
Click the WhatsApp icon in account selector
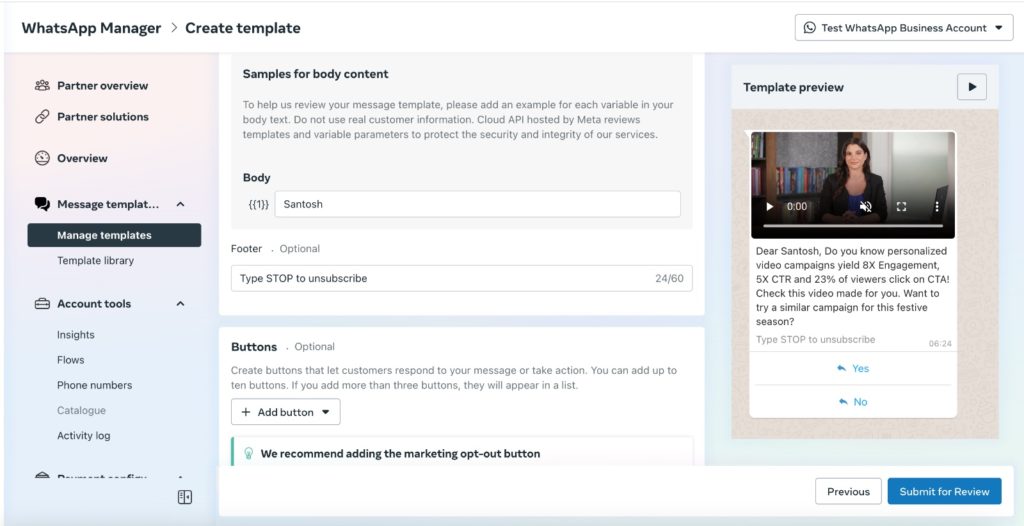(810, 28)
